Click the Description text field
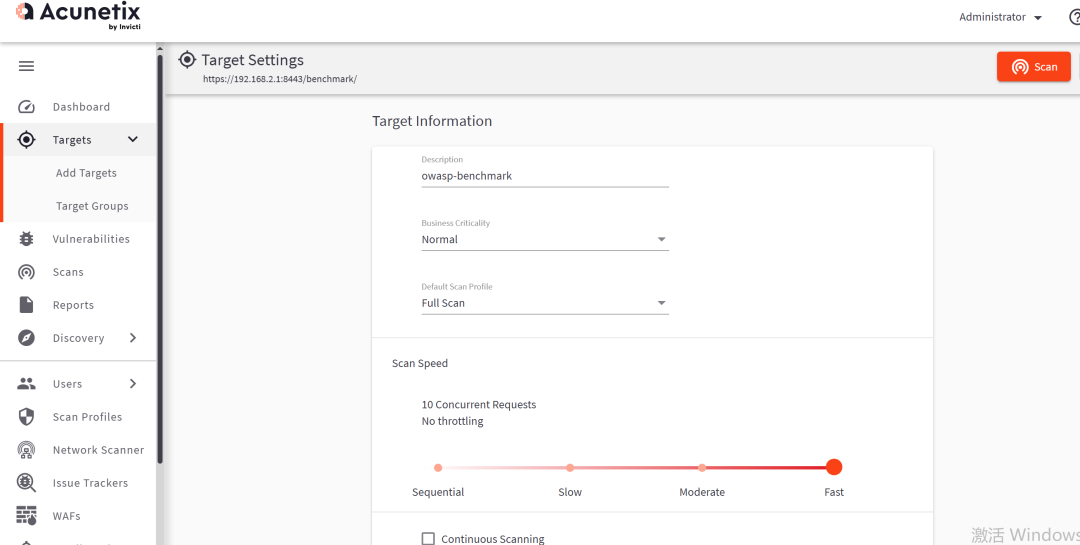1080x545 pixels. [544, 176]
